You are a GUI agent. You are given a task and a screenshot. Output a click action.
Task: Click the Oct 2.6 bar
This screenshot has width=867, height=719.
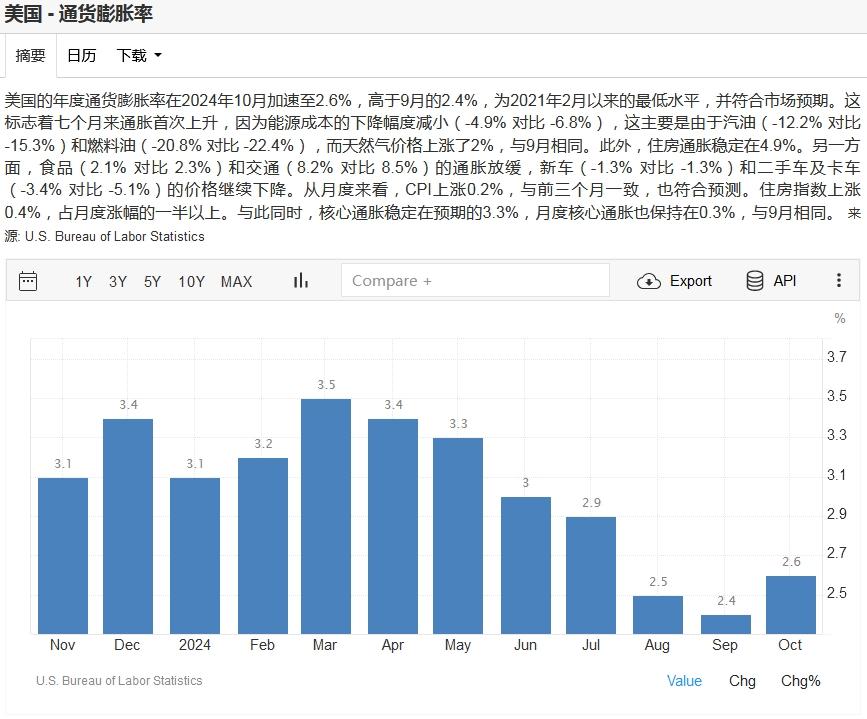pyautogui.click(x=790, y=604)
